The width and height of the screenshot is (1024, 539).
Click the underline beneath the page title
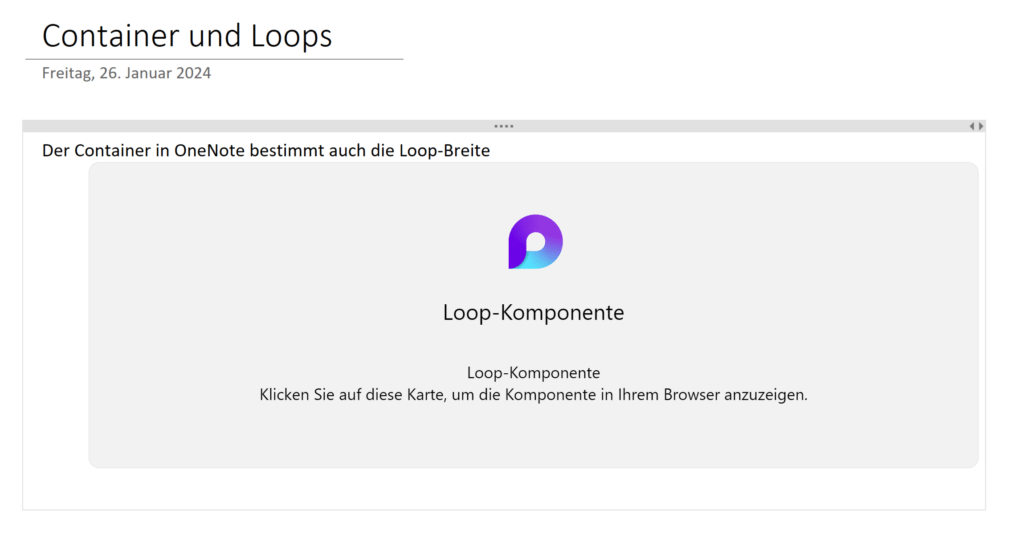pos(214,59)
